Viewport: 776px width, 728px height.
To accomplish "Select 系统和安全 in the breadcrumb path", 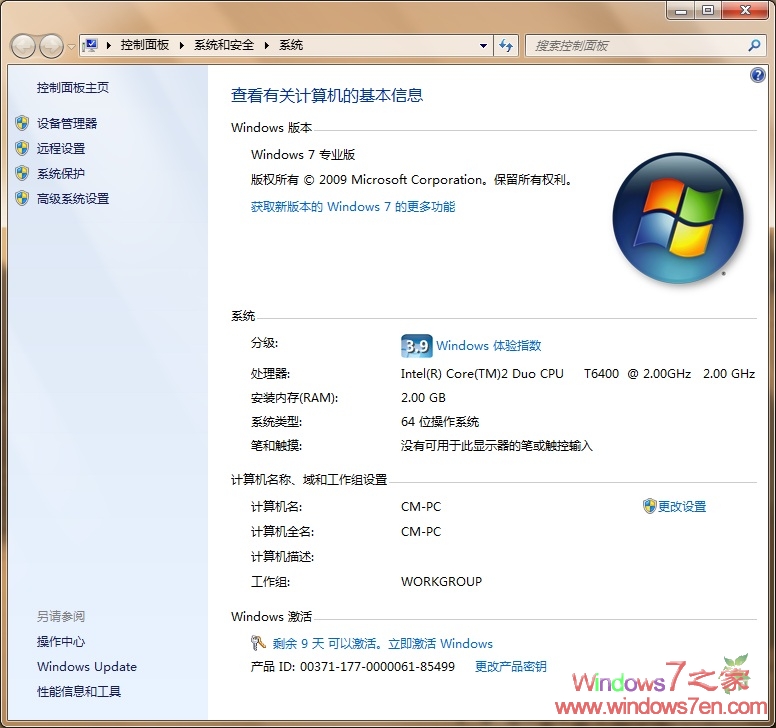I will 224,45.
